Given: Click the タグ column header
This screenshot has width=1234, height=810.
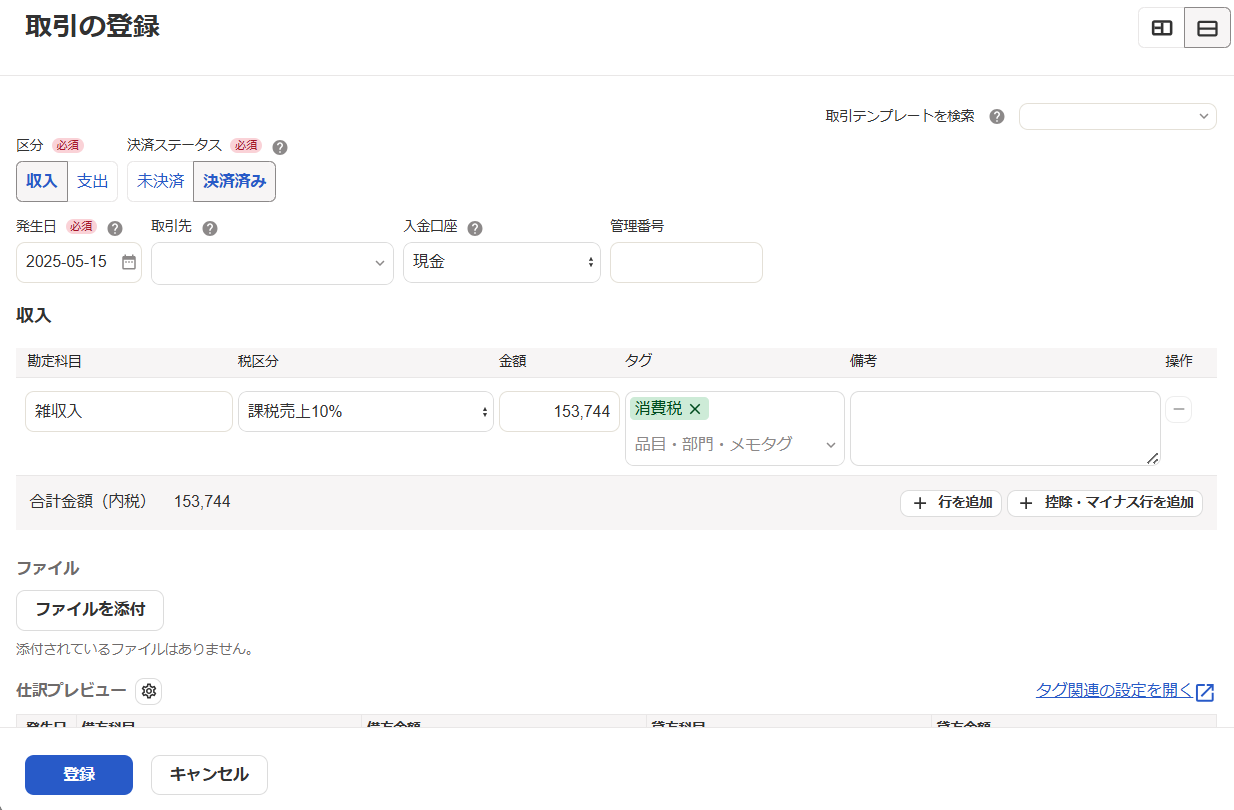Looking at the screenshot, I should coord(638,361).
